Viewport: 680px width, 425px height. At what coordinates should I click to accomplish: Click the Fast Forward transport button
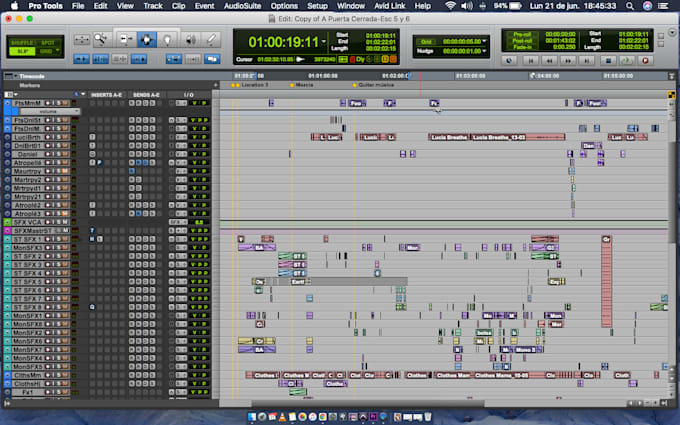click(568, 61)
